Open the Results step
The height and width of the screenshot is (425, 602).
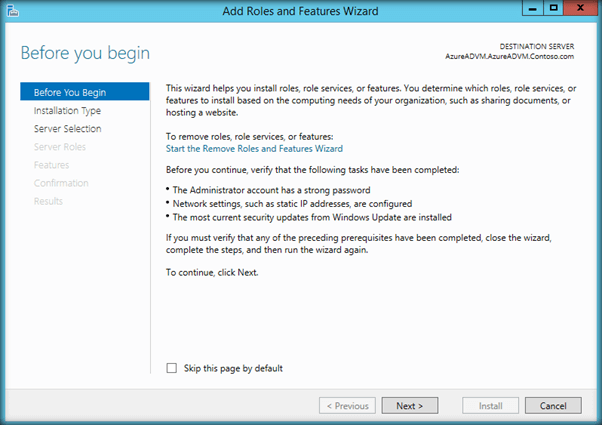click(x=48, y=201)
